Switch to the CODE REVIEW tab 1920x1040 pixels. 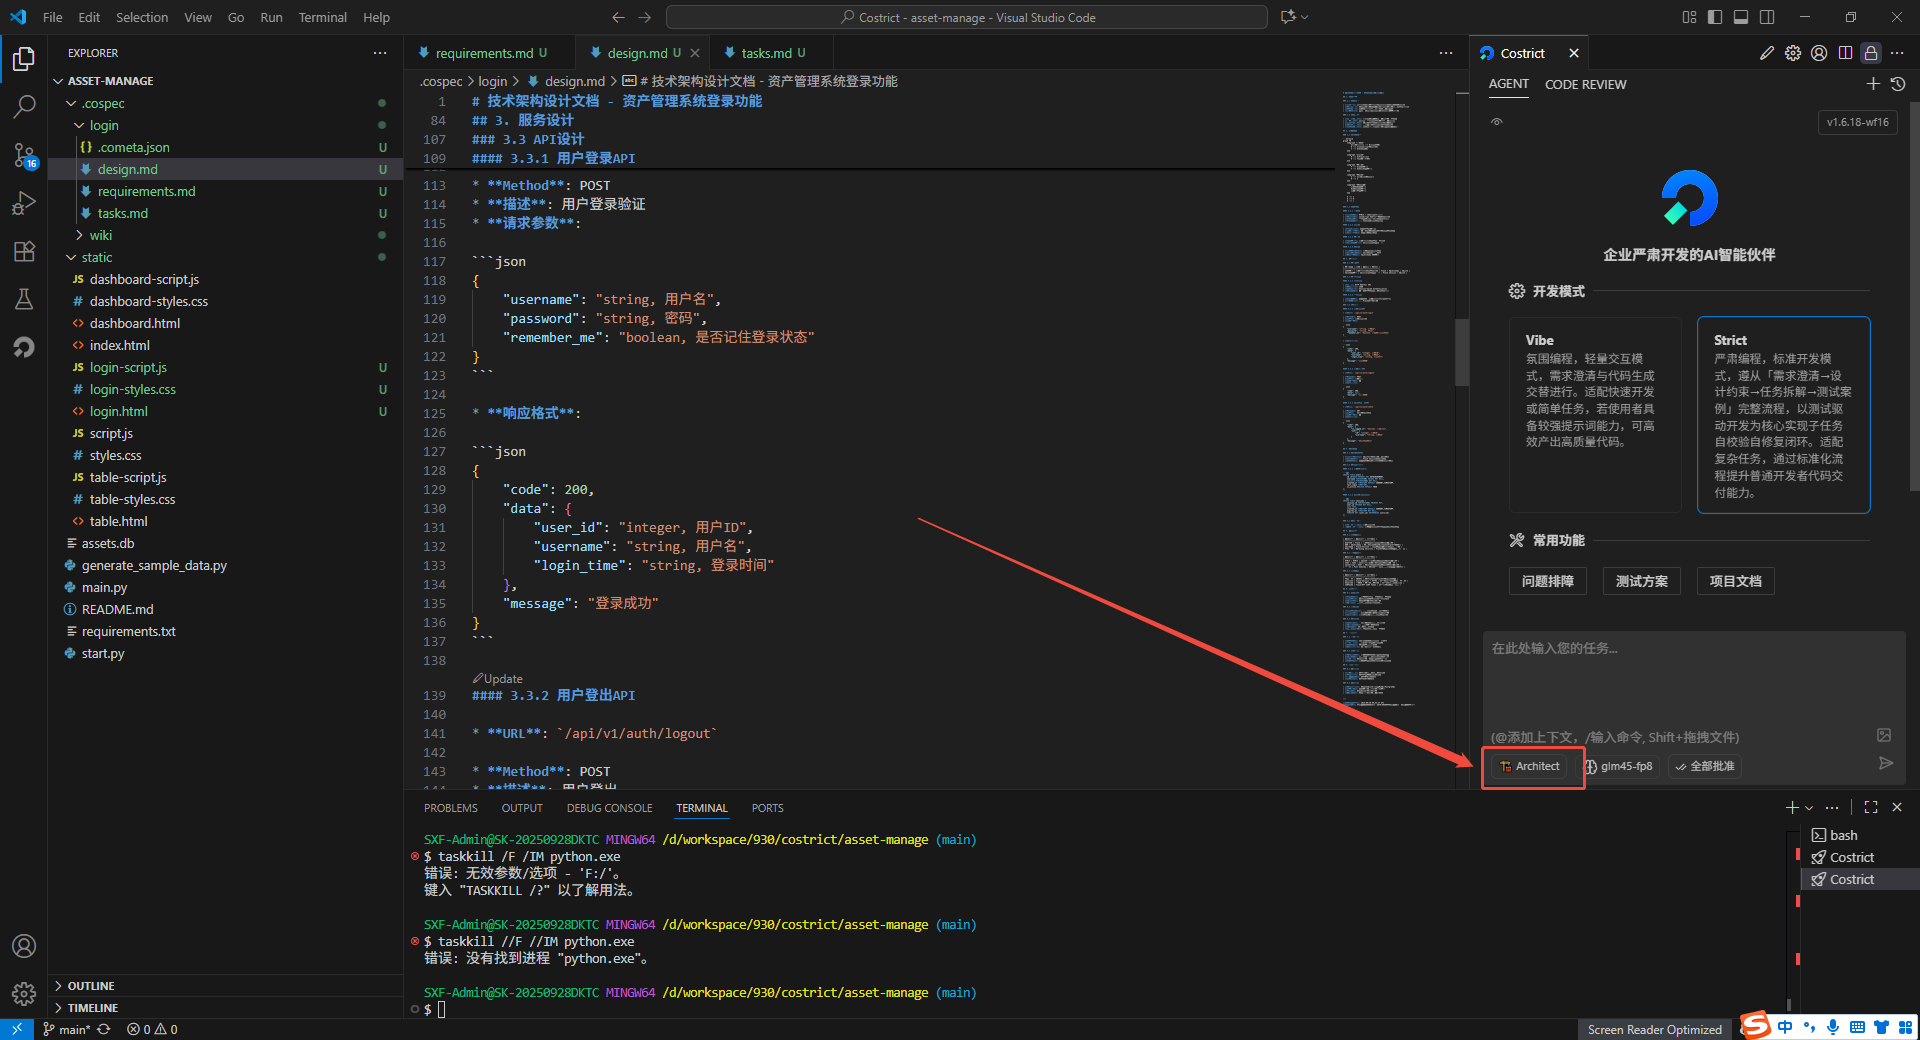click(1585, 84)
